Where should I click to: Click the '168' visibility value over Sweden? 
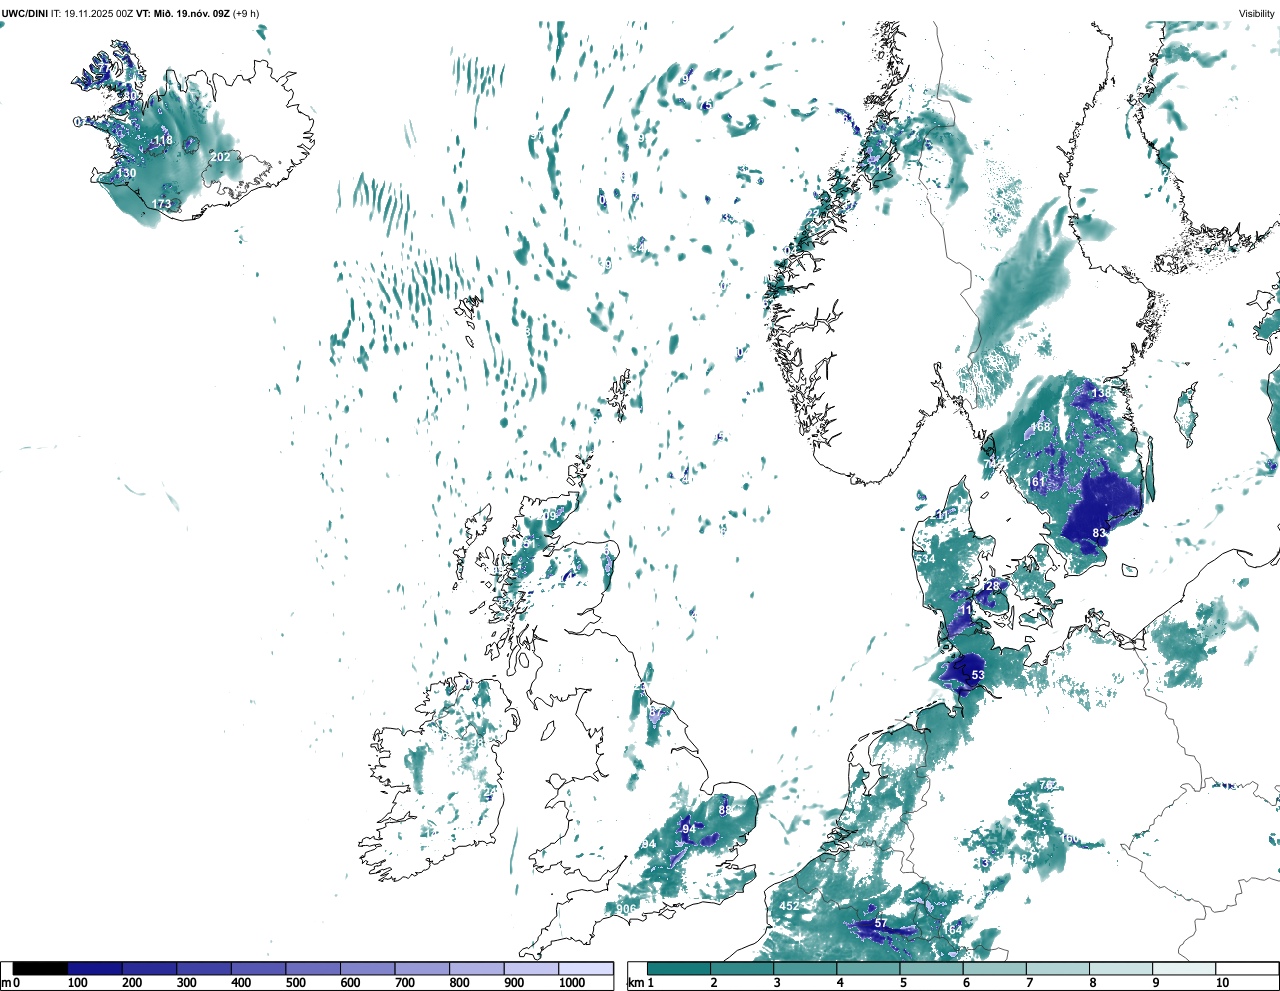[1041, 427]
